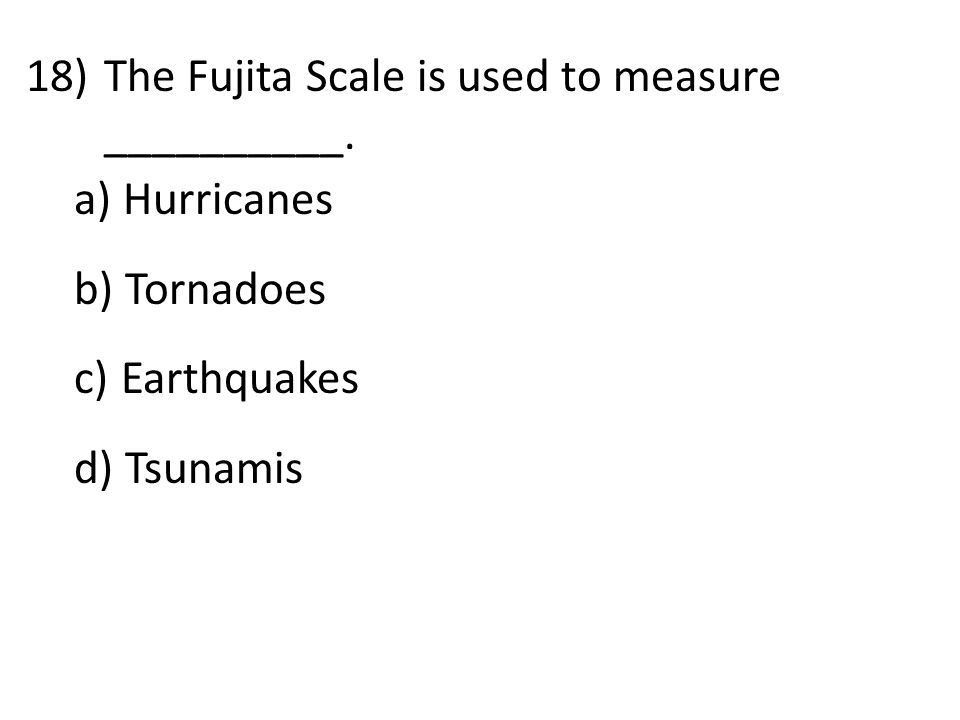960x720 pixels.
Task: Select the answer option Hurricanes
Action: click(x=228, y=200)
